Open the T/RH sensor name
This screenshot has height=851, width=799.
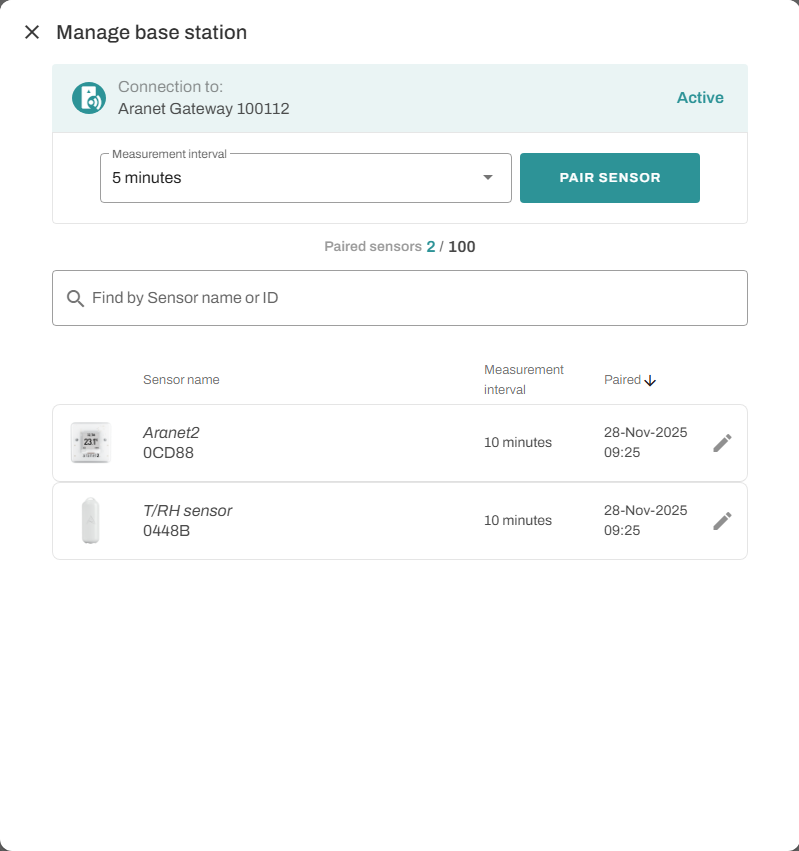point(187,511)
